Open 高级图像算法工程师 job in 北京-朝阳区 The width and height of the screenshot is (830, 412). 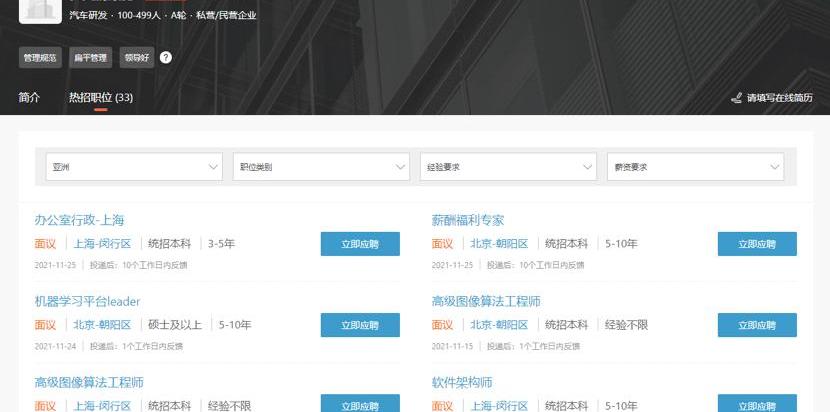coord(486,301)
